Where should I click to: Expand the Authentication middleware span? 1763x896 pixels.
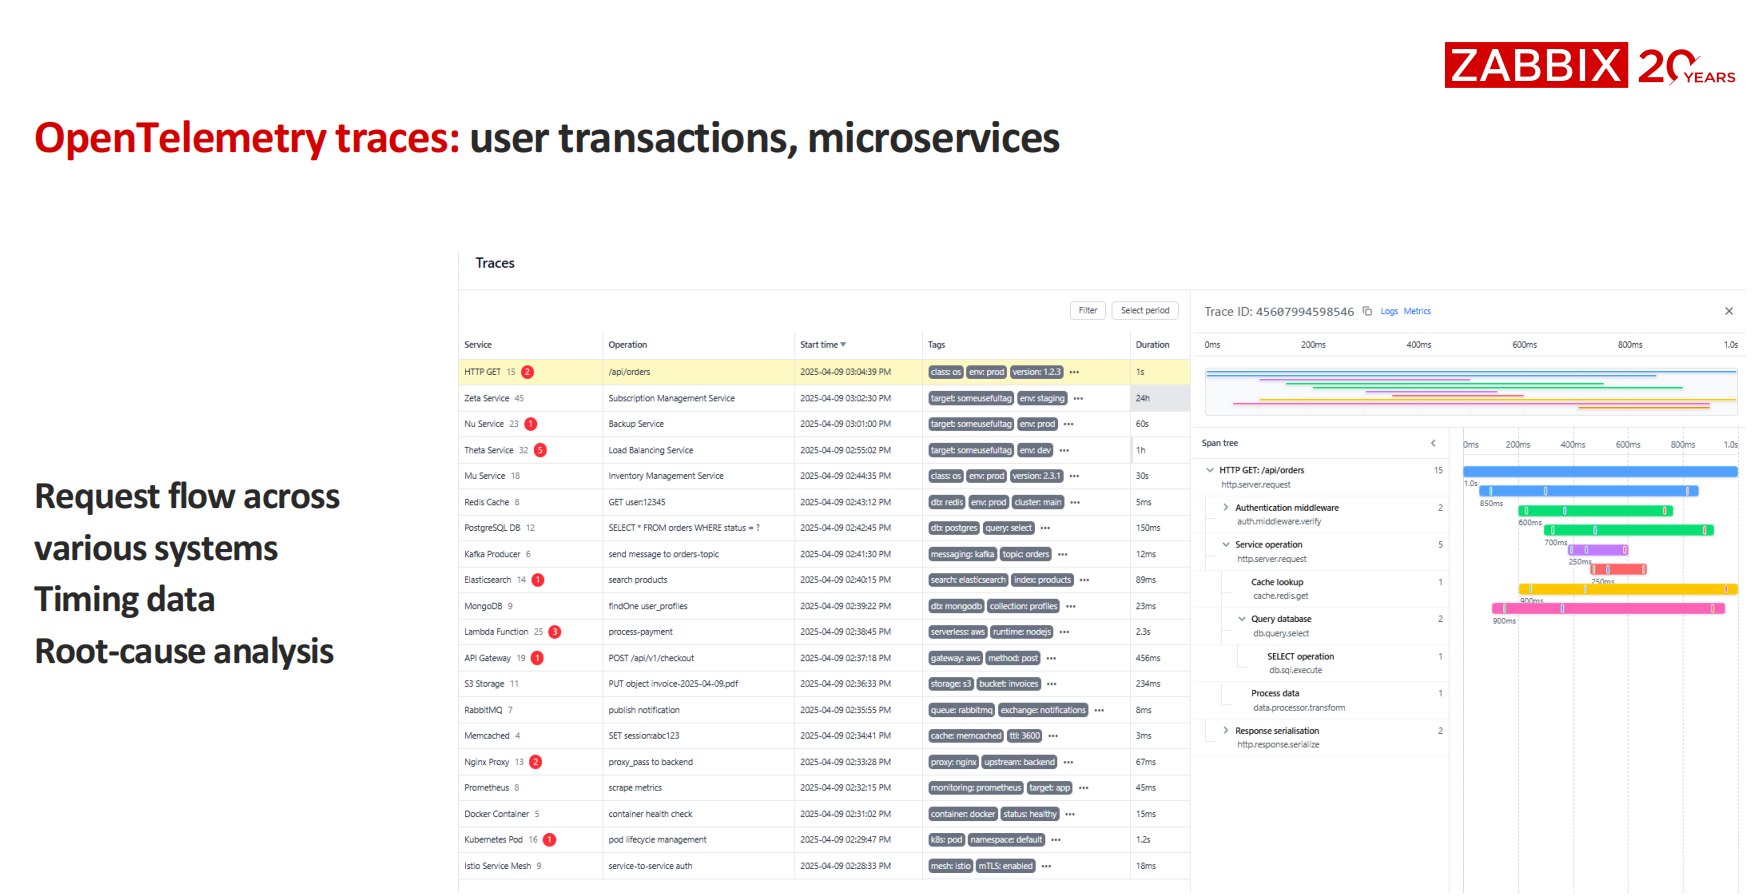click(1226, 508)
